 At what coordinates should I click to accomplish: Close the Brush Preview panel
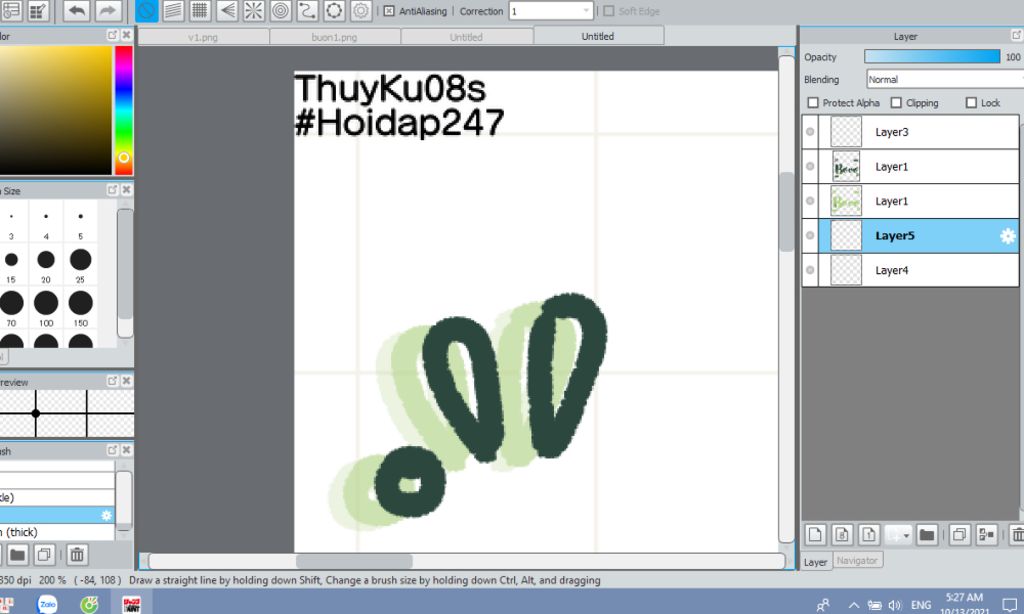[127, 381]
